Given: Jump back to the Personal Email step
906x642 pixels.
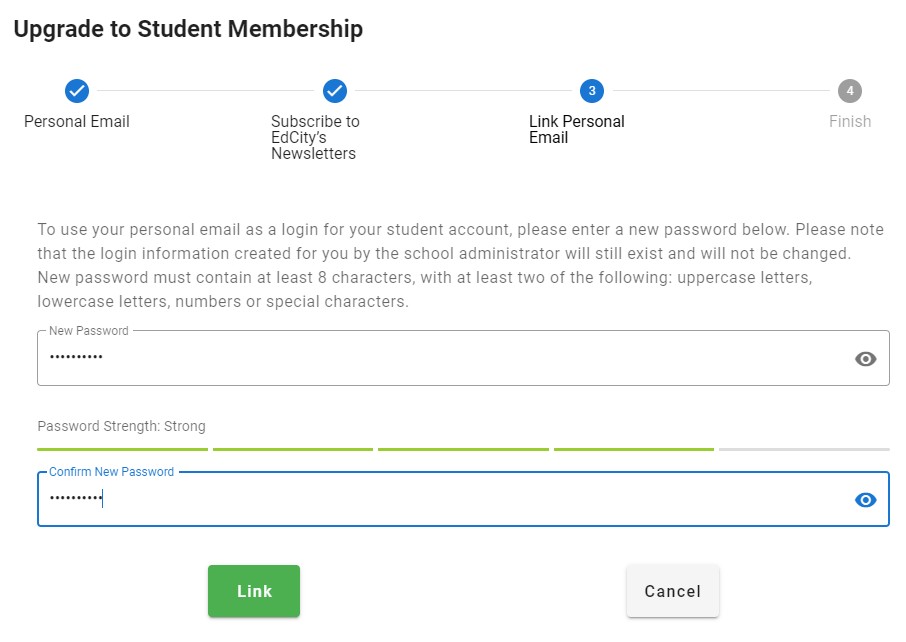Looking at the screenshot, I should point(76,121).
